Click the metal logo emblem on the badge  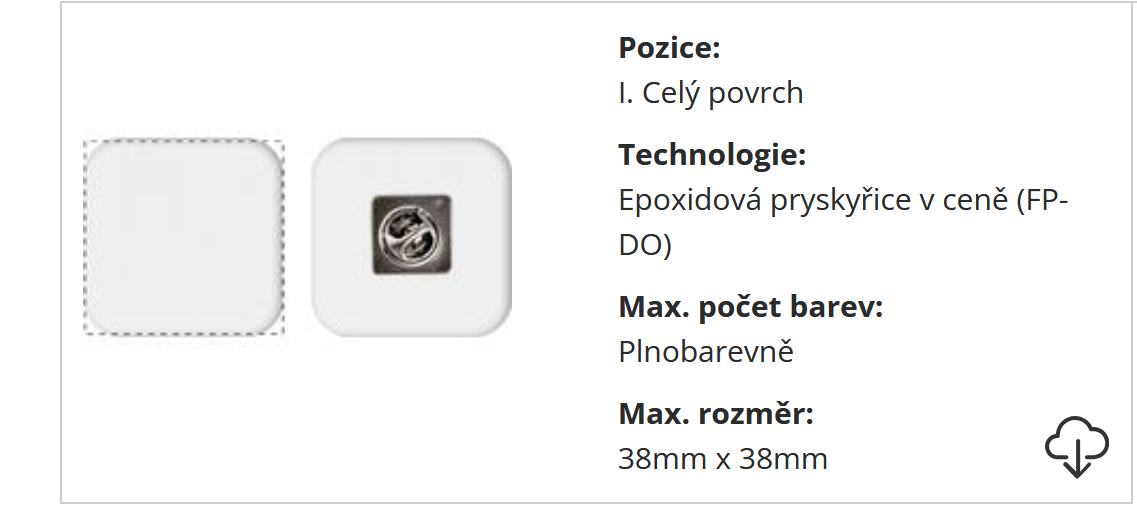click(x=411, y=236)
